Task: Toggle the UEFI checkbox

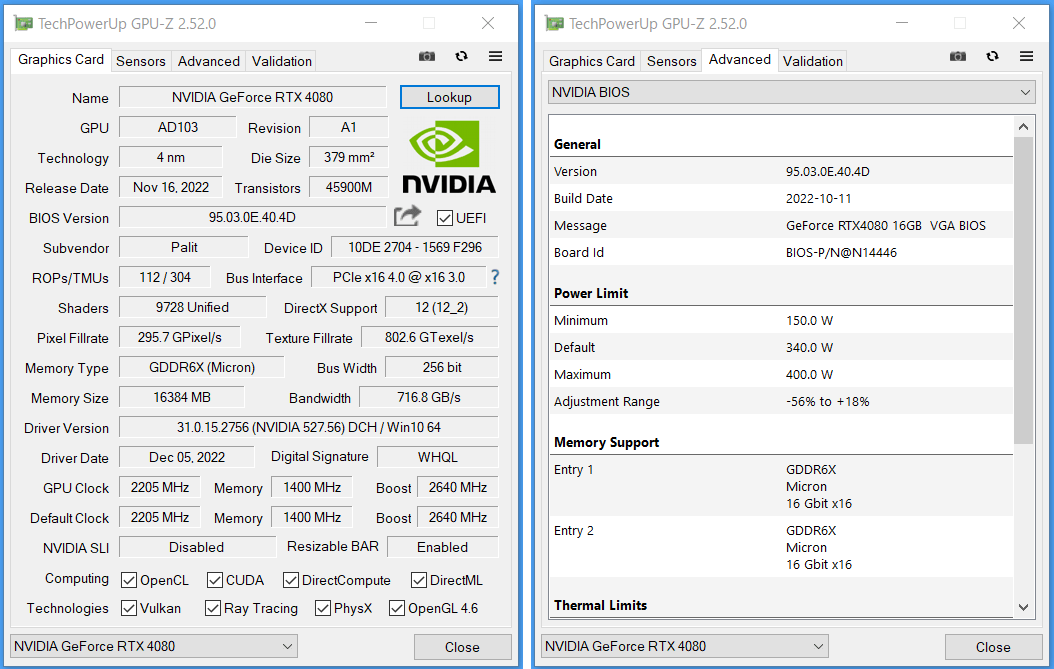Action: pos(444,218)
